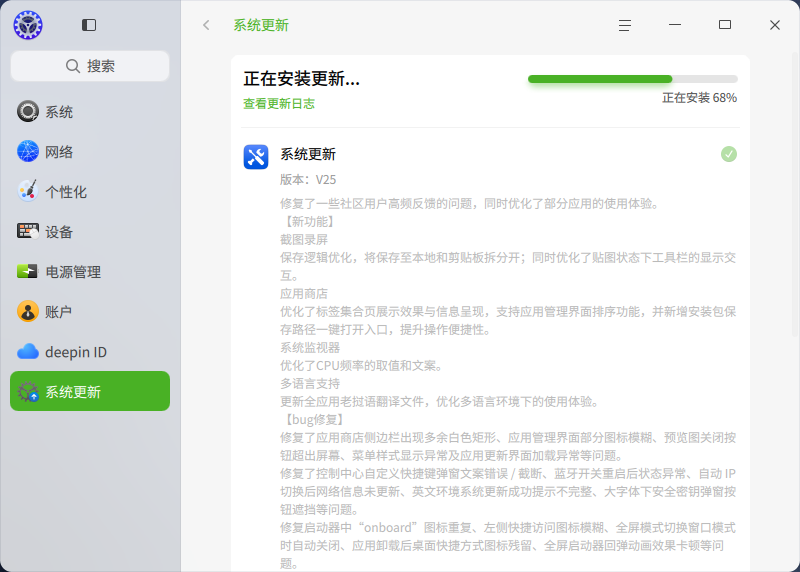
Task: Go back with the left arrow
Action: pyautogui.click(x=206, y=25)
